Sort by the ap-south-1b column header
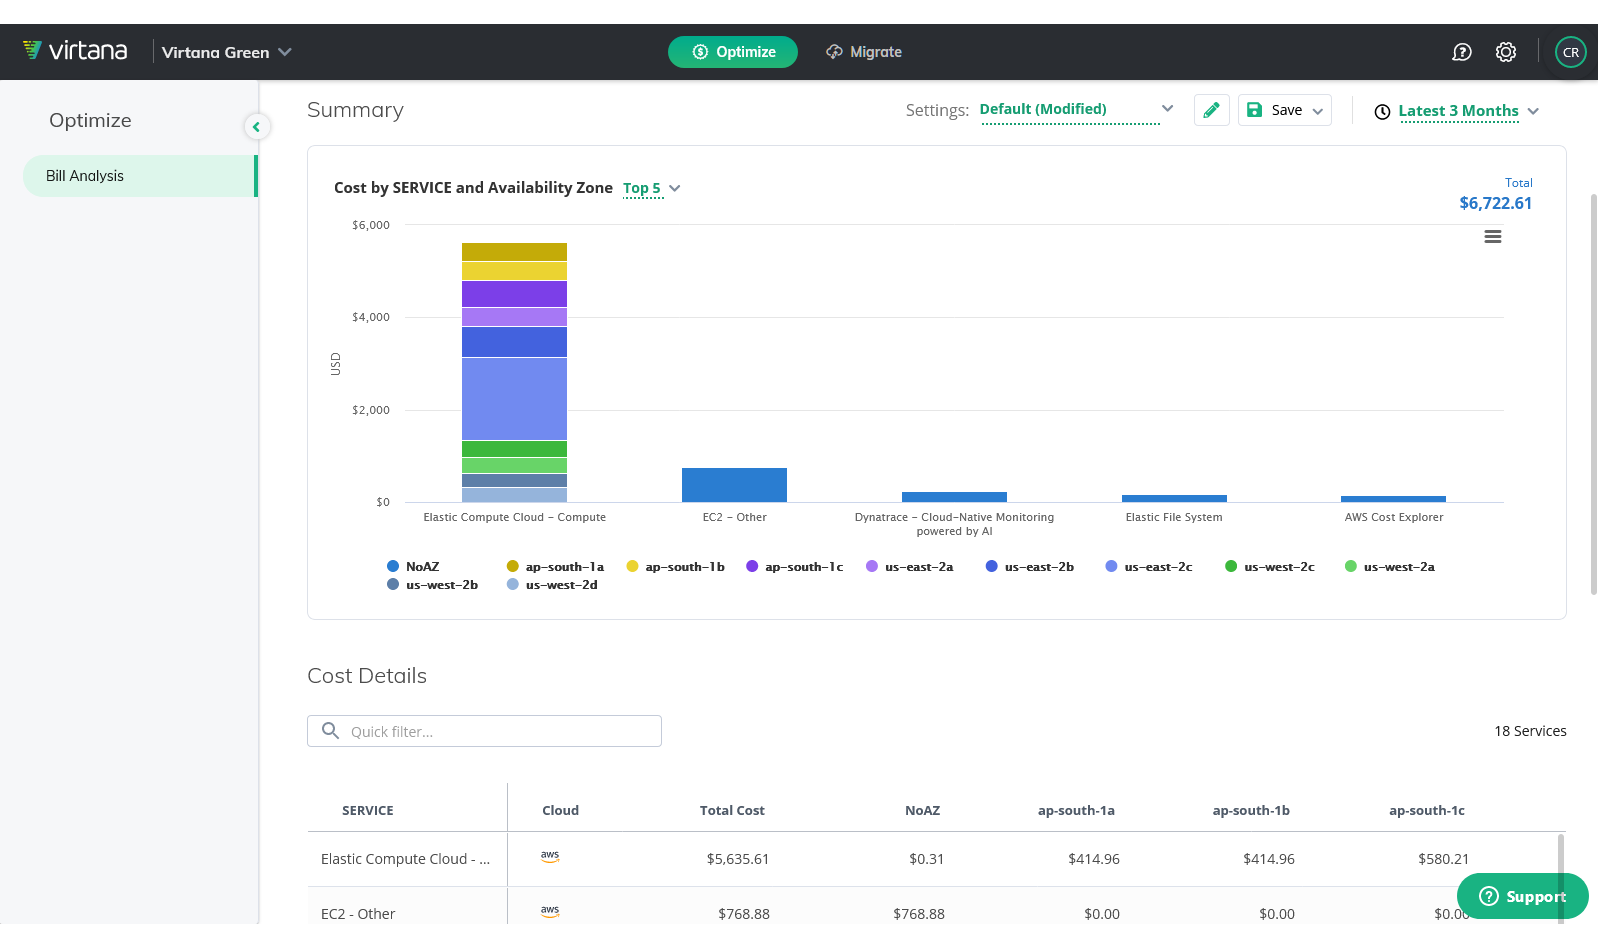Screen dimensions: 1598x948 click(1251, 811)
